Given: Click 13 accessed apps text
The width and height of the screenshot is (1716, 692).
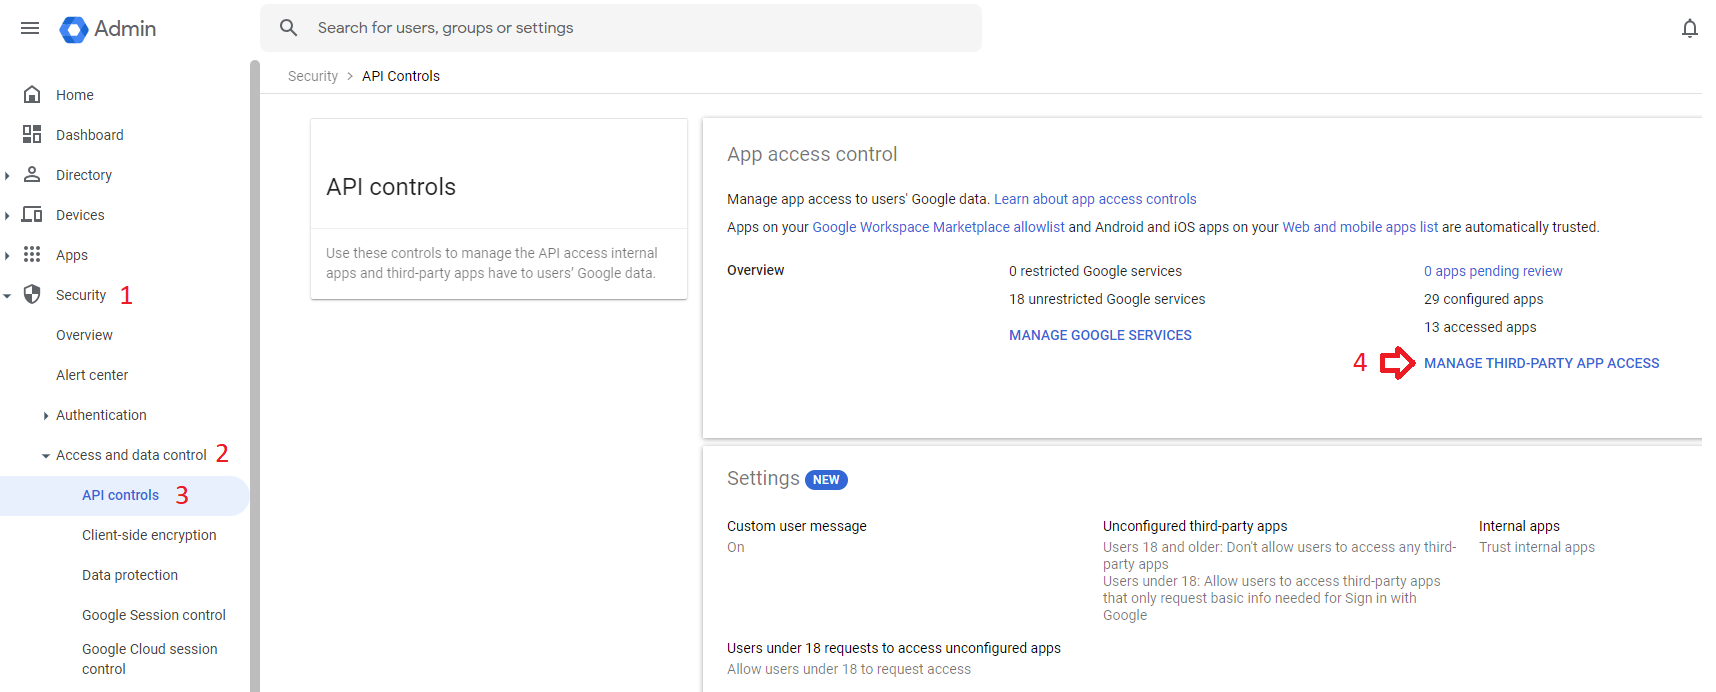Looking at the screenshot, I should [x=1480, y=327].
